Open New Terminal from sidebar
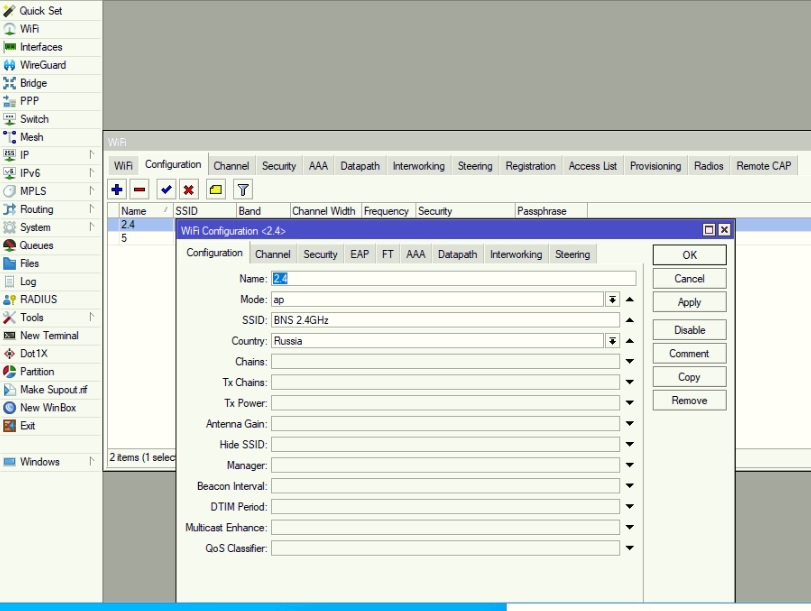The image size is (811, 611). tap(51, 335)
